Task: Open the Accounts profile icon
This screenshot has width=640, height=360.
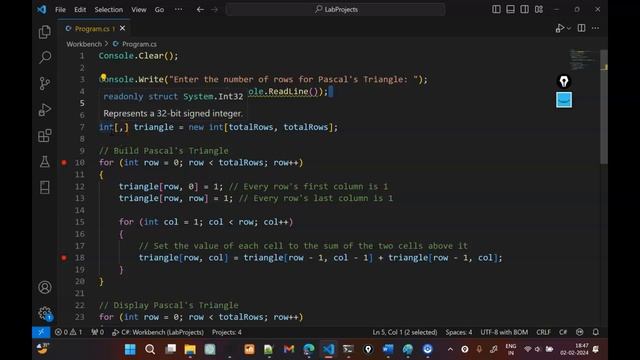Action: [44, 287]
